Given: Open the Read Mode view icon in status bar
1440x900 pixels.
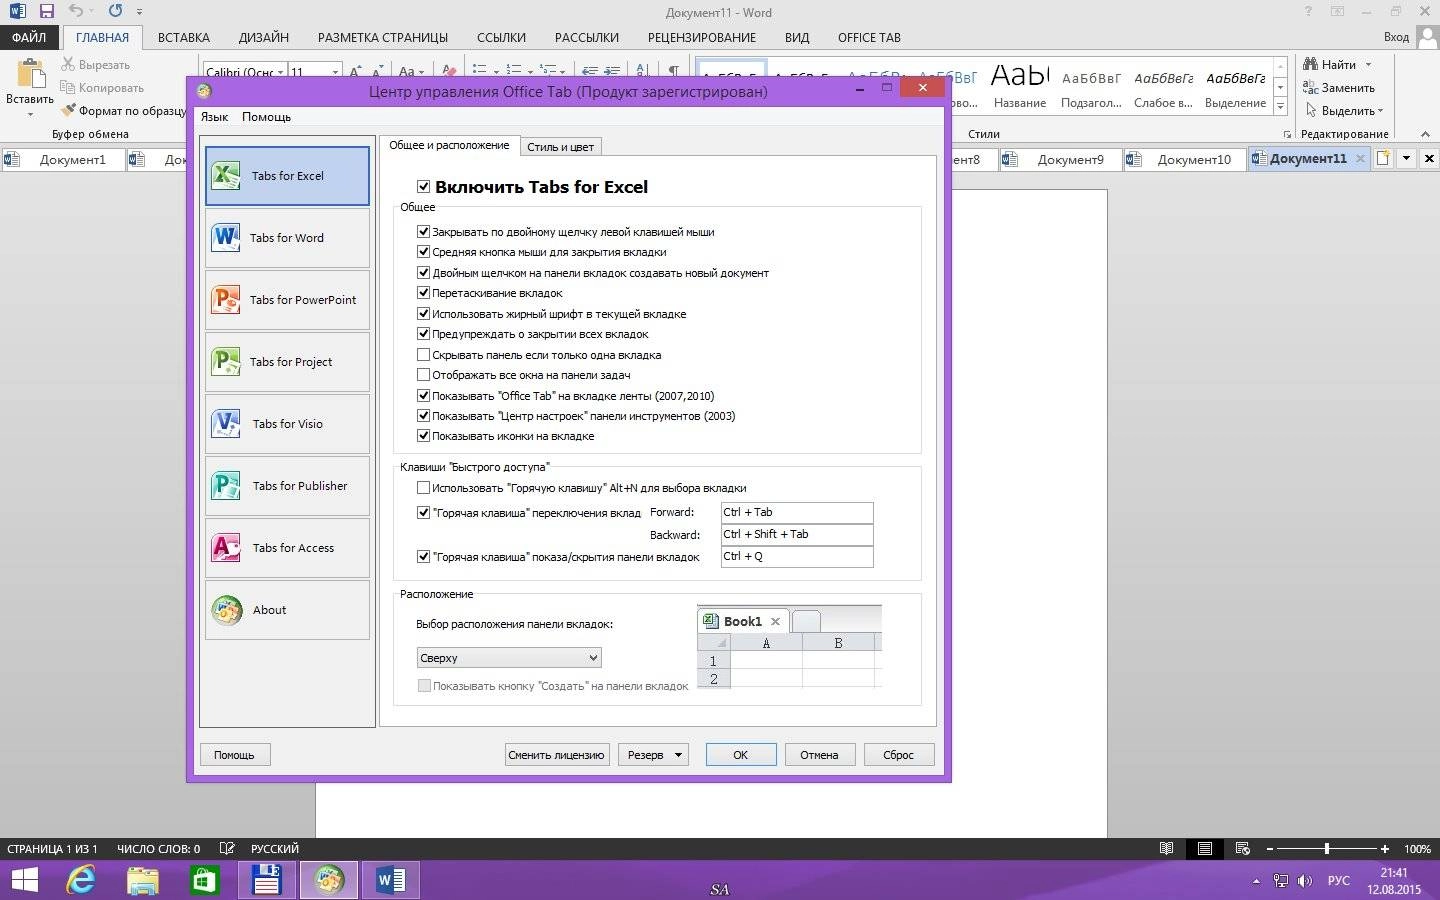Looking at the screenshot, I should 1166,849.
